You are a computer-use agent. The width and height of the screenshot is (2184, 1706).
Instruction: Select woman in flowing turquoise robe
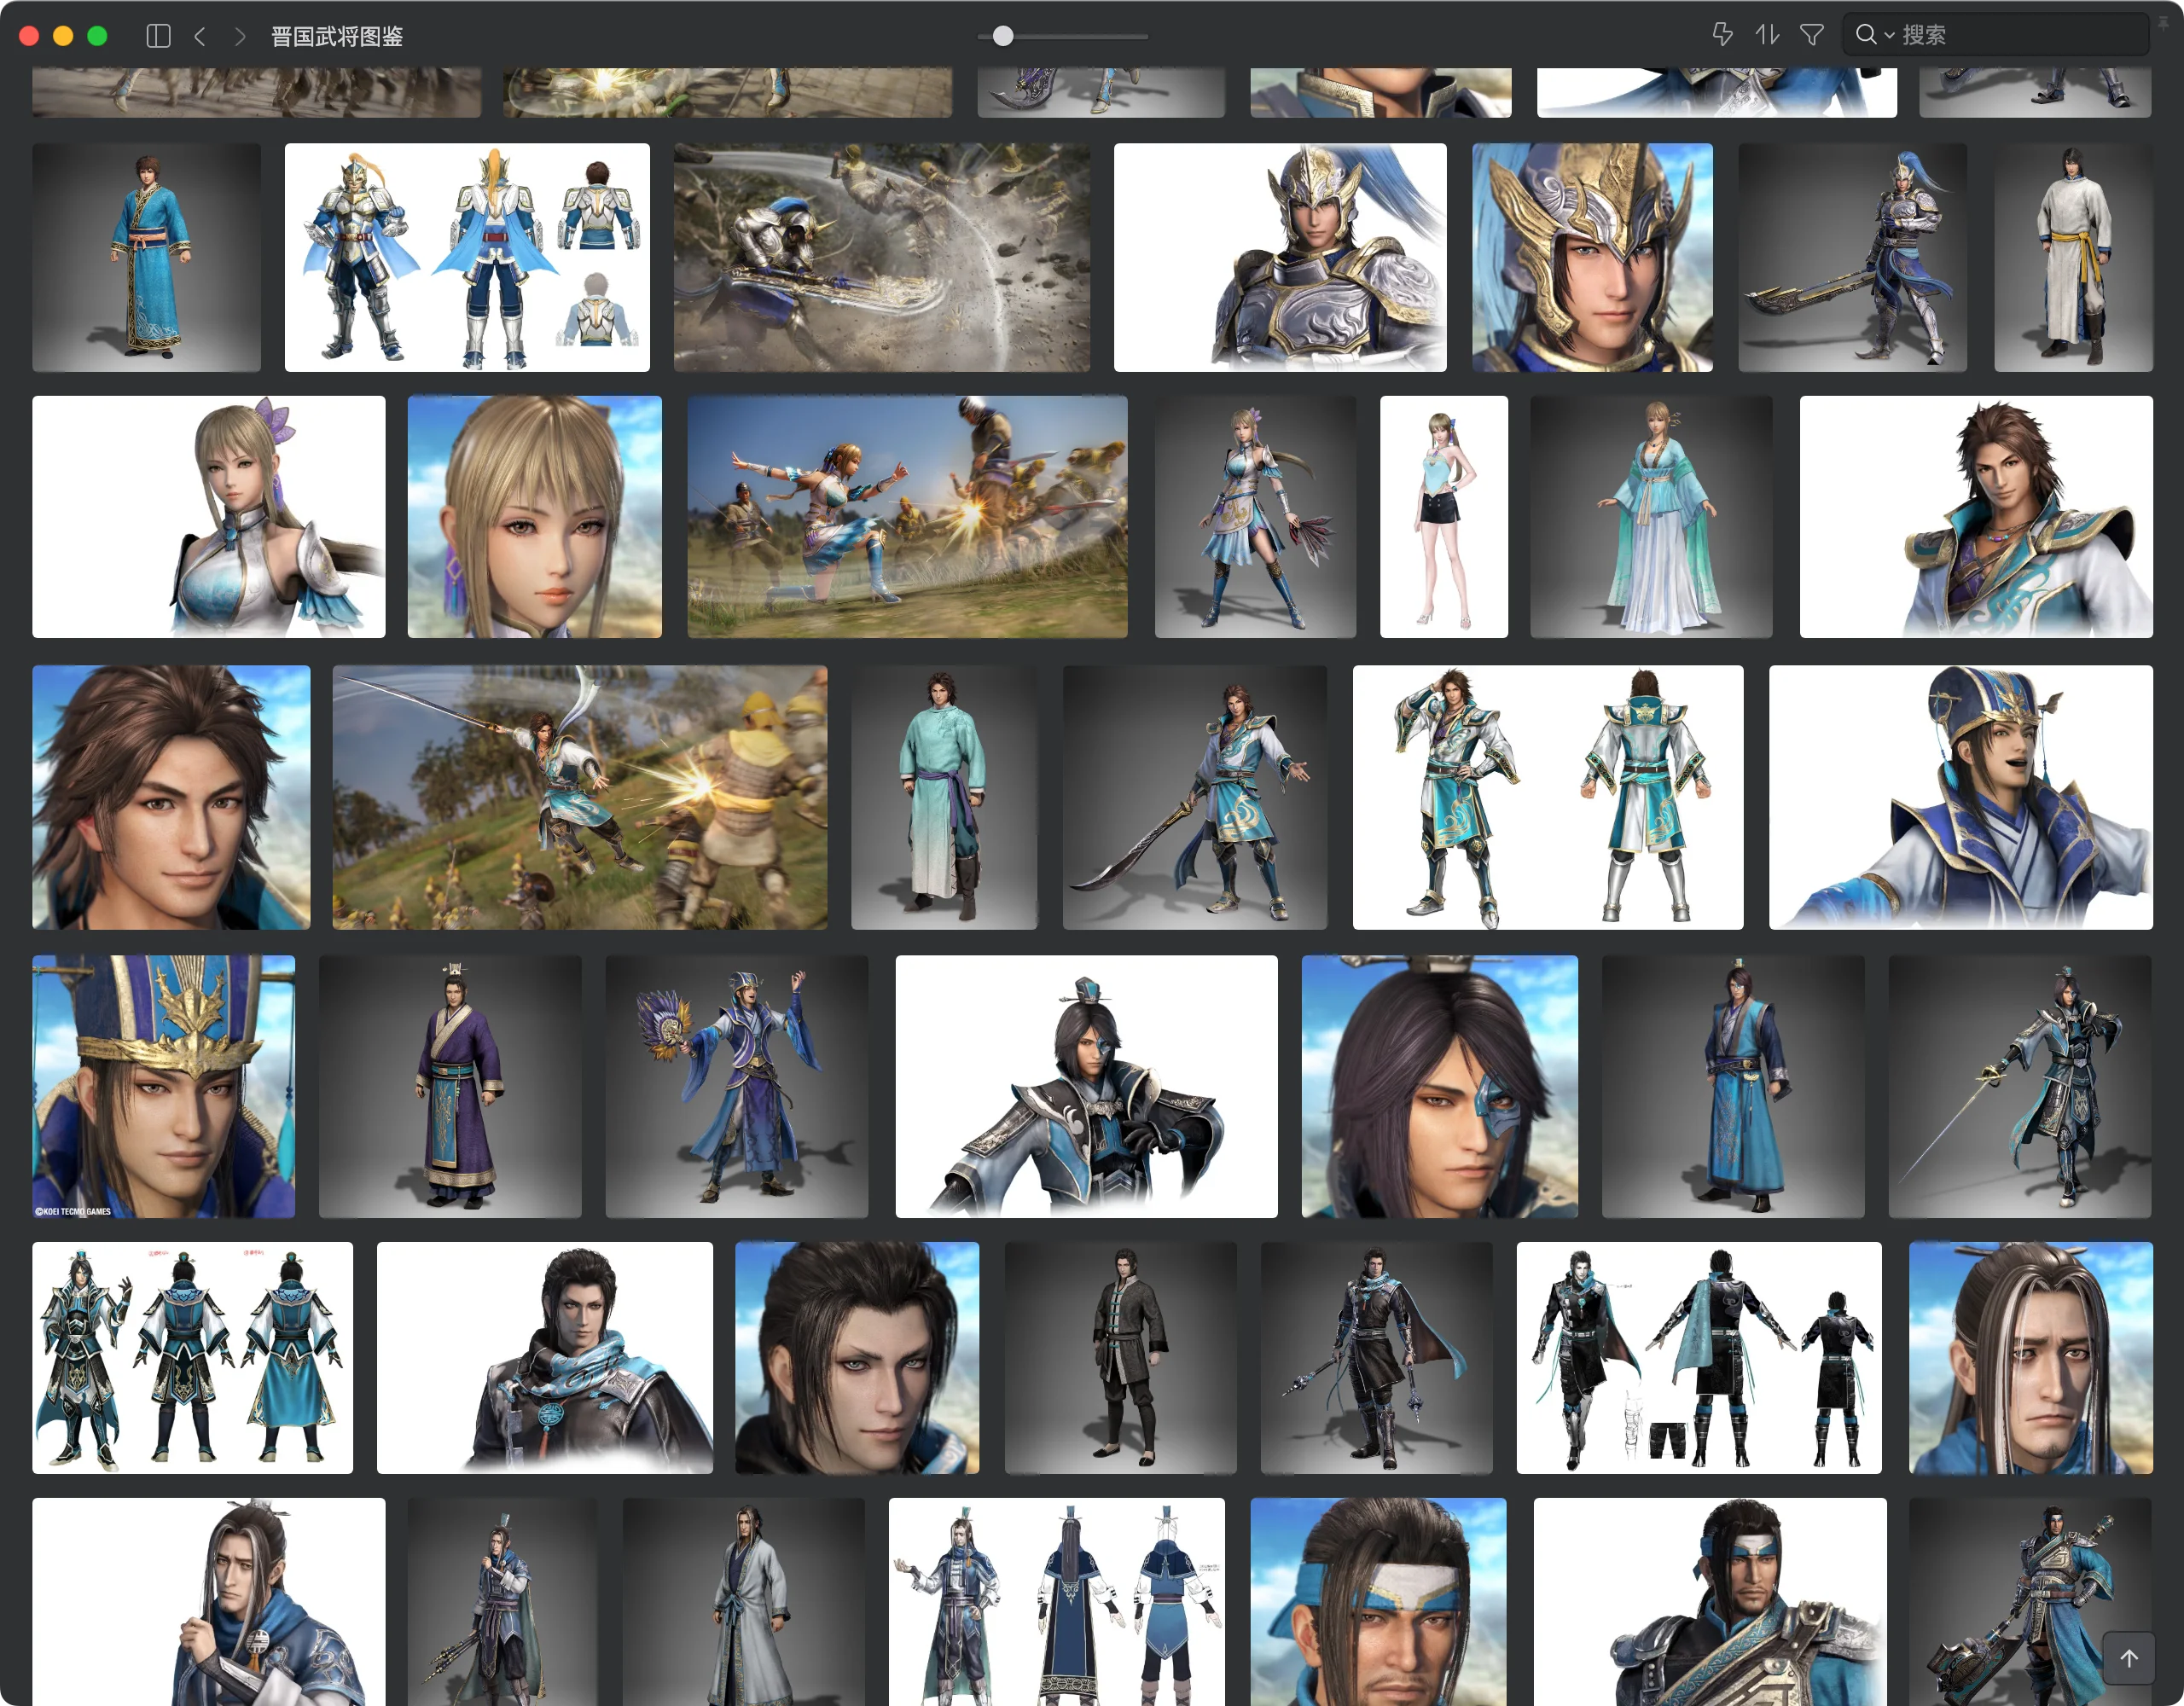click(1651, 517)
